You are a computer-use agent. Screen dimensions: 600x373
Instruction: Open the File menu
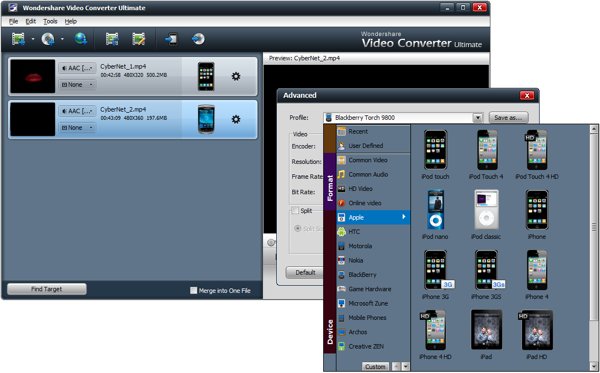[13, 21]
